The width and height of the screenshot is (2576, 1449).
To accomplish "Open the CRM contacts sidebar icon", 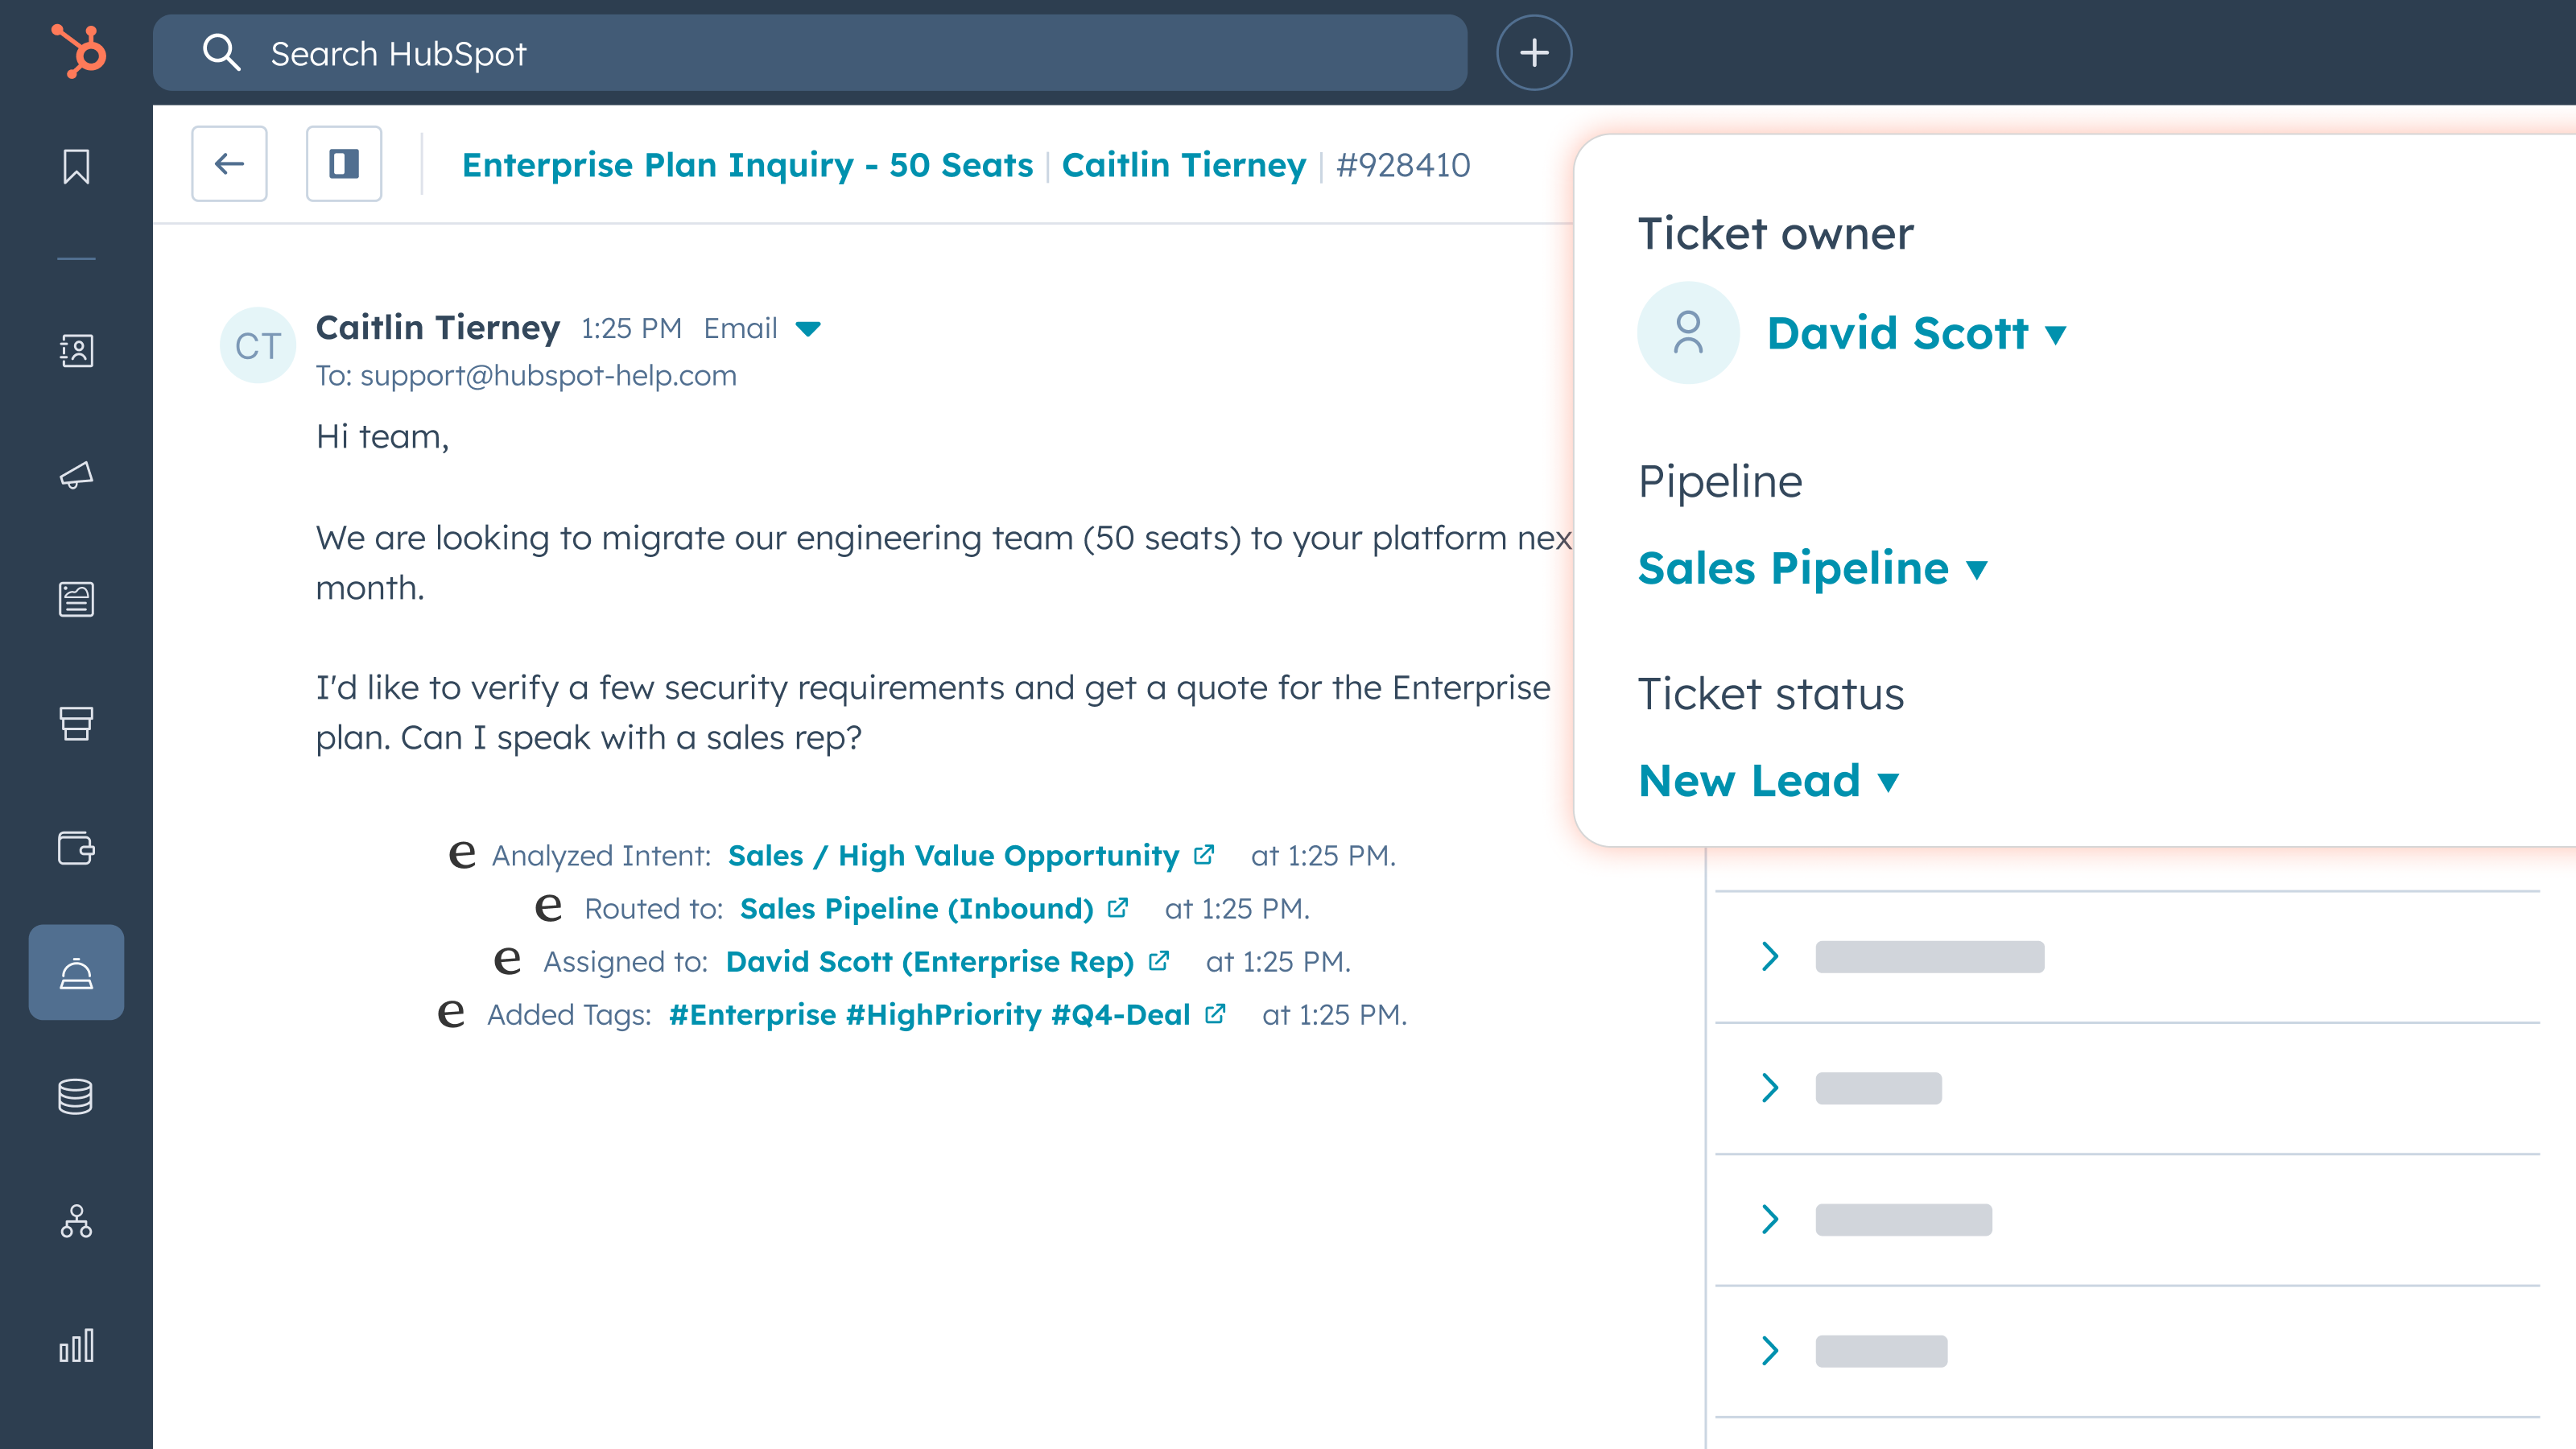I will (x=76, y=350).
